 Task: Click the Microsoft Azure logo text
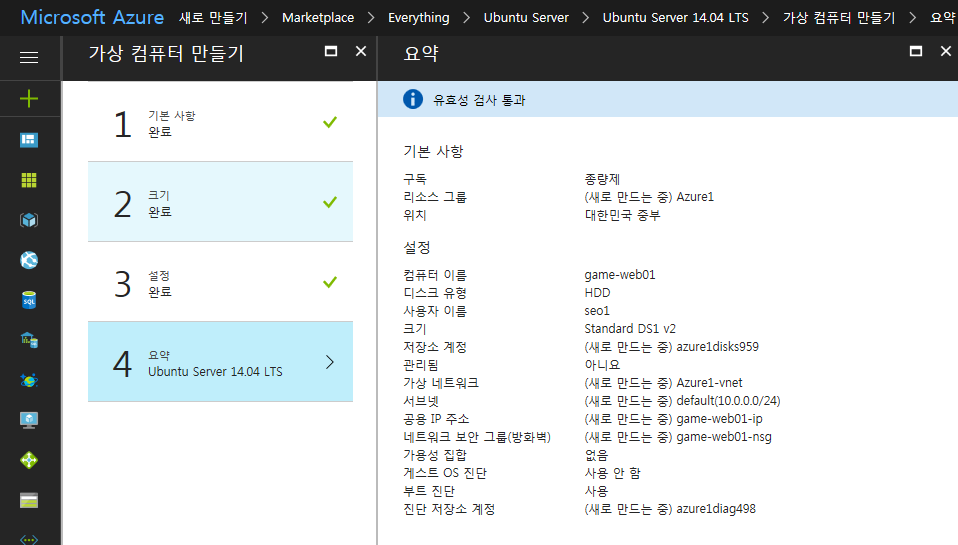(x=92, y=17)
